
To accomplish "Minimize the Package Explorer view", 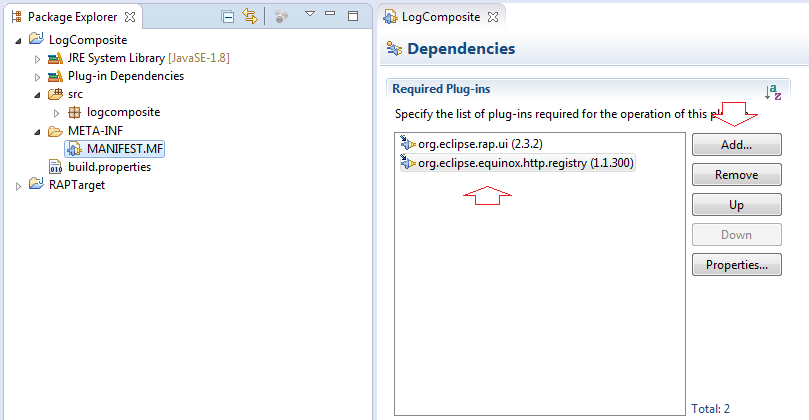I will [330, 13].
